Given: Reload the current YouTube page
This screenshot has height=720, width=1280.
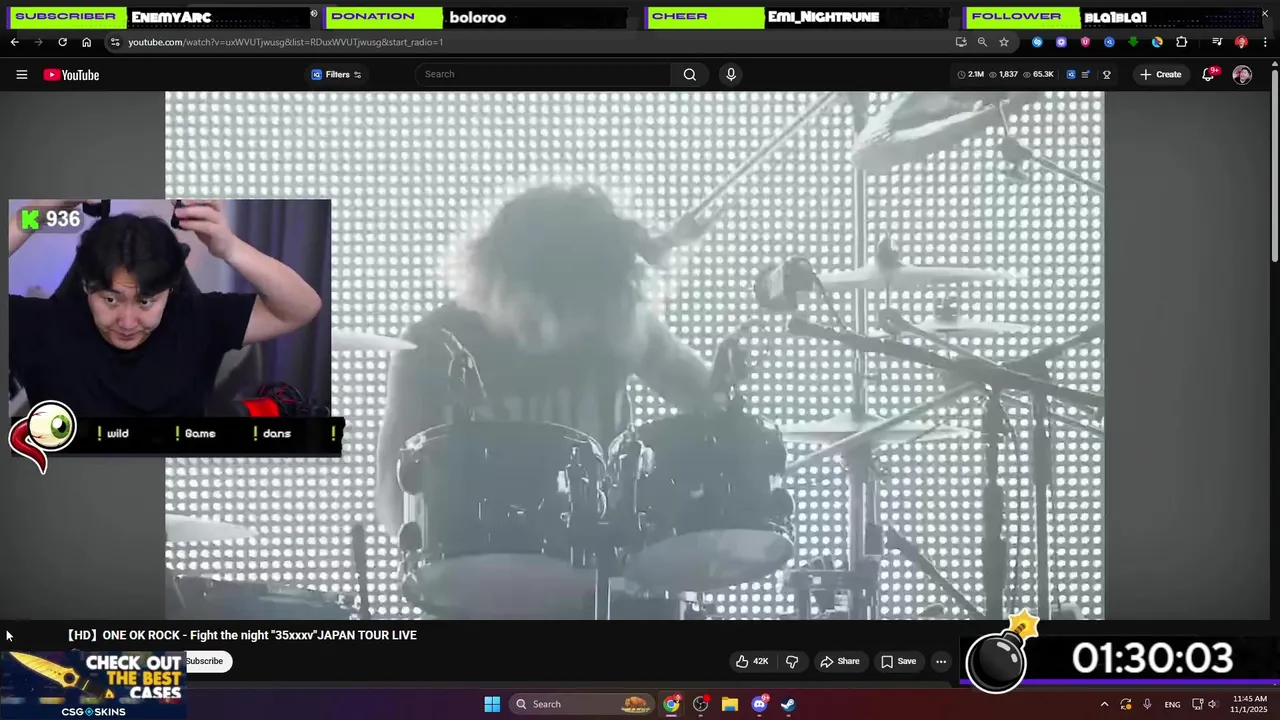Looking at the screenshot, I should click(62, 42).
